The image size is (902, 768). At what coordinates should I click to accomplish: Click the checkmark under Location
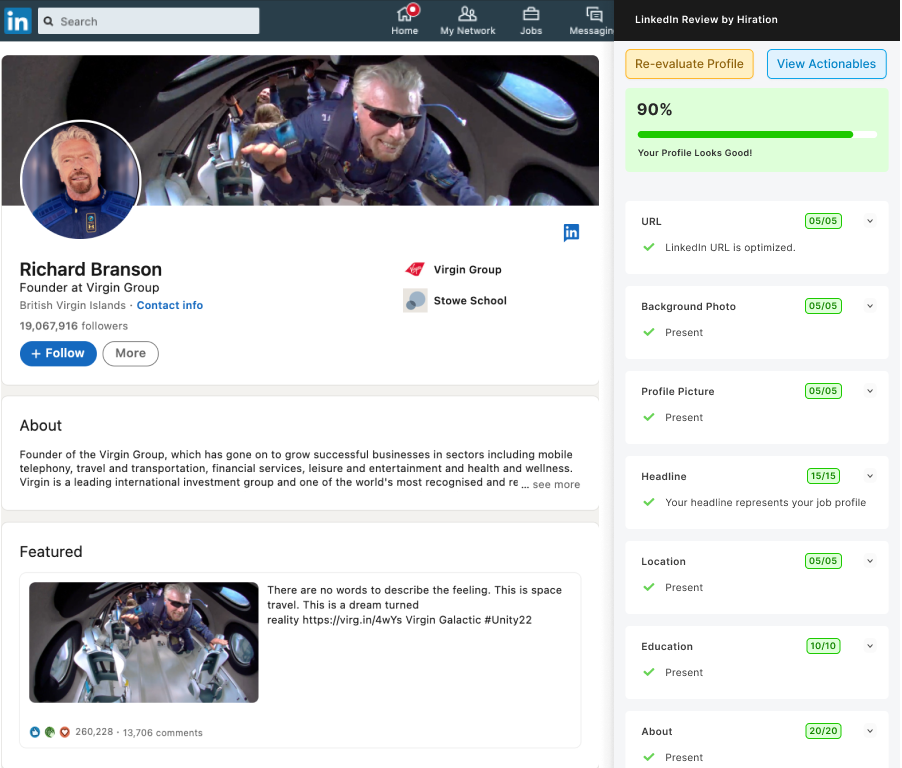[649, 587]
